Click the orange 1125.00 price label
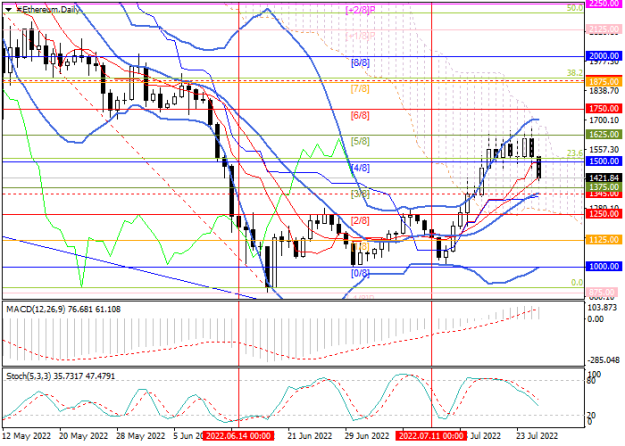Image resolution: width=625 pixels, height=446 pixels. point(604,240)
